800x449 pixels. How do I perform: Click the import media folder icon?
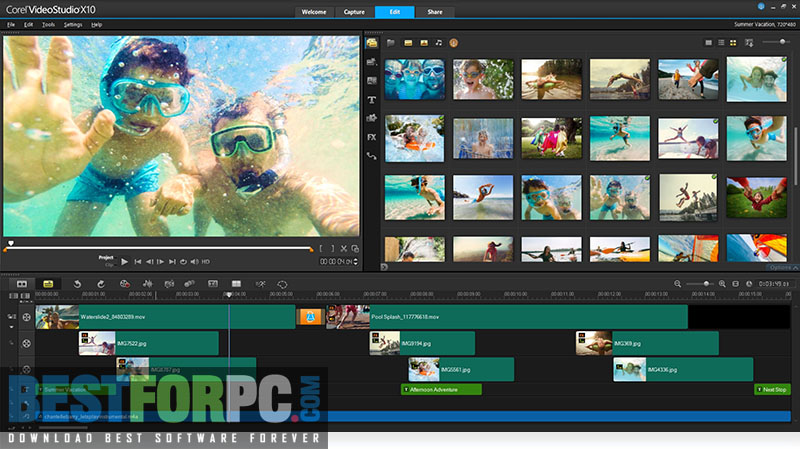coord(391,43)
